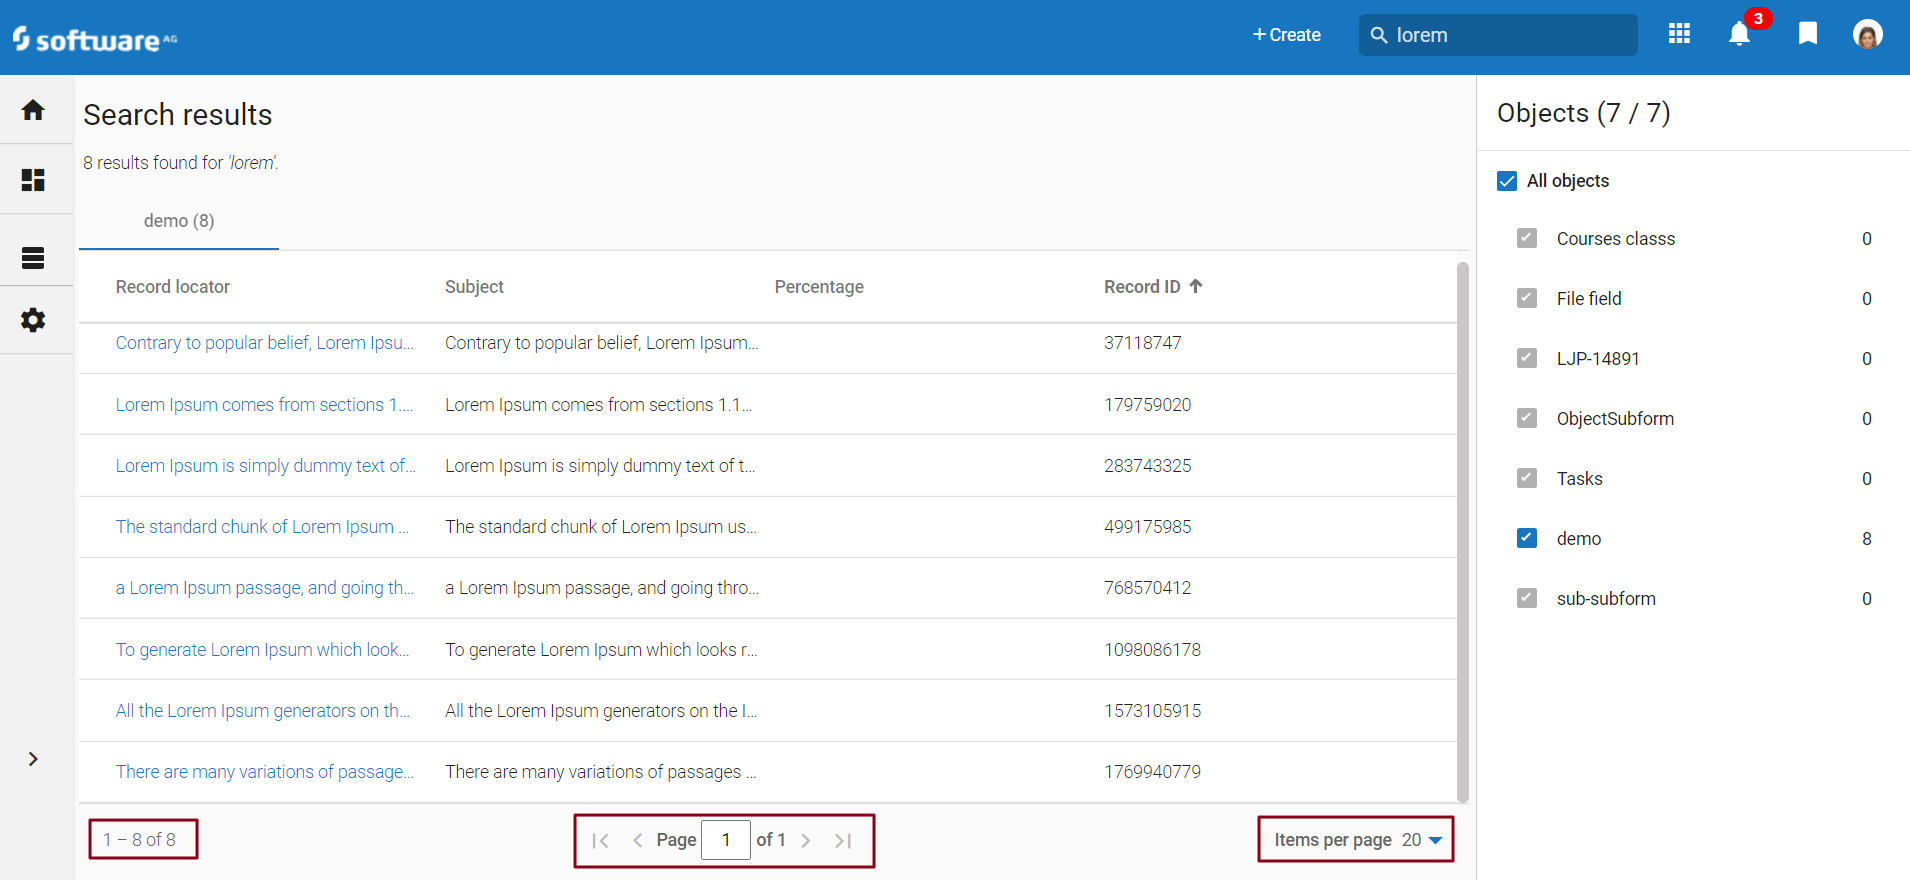The height and width of the screenshot is (880, 1910).
Task: Toggle the File field checkbox
Action: 1527,298
